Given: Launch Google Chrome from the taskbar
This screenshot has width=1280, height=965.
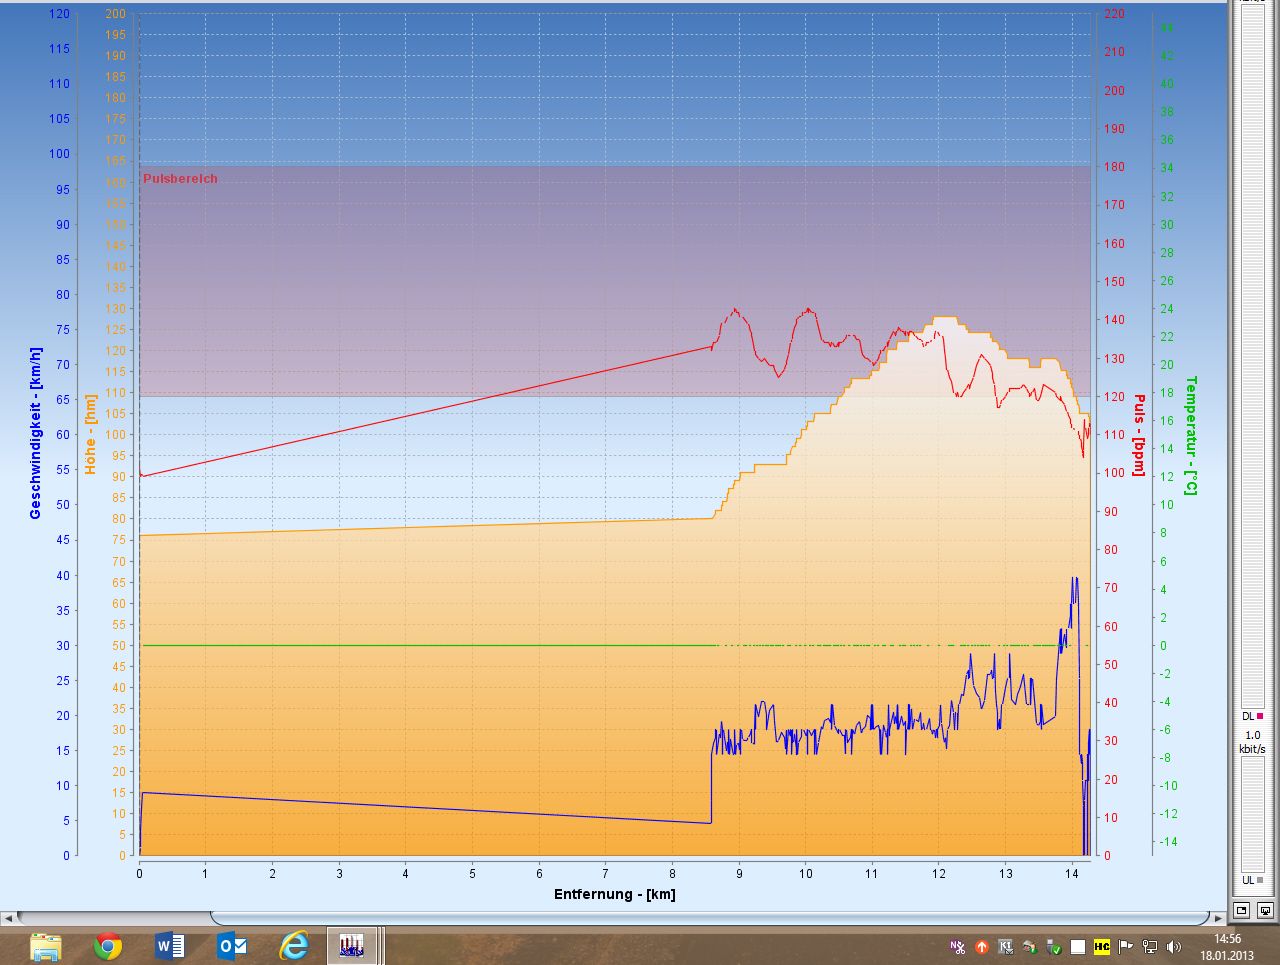Looking at the screenshot, I should (108, 945).
